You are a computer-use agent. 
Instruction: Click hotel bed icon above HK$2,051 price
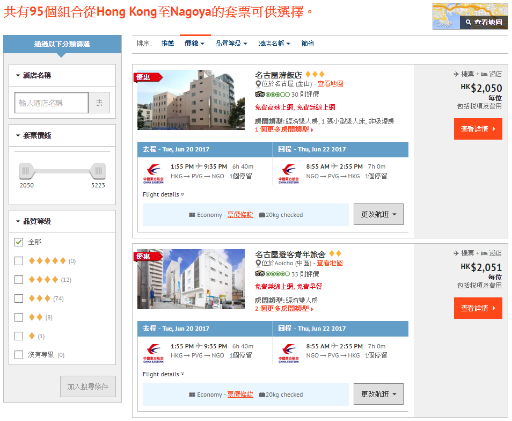coord(484,254)
